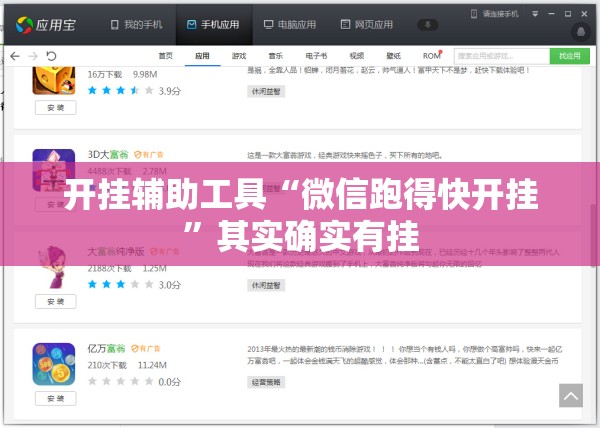Click the 亿万富翁 coins app icon
The image size is (600, 428).
coord(54,364)
